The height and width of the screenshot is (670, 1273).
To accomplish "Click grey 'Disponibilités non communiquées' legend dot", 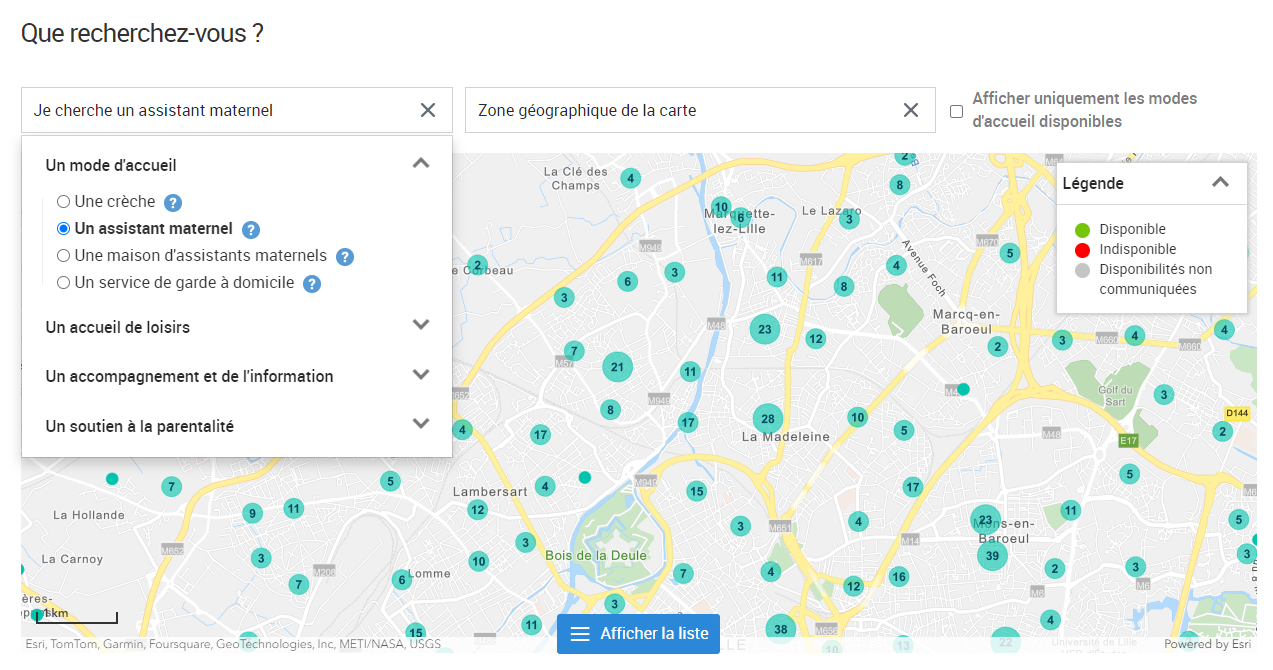I will click(x=1081, y=270).
